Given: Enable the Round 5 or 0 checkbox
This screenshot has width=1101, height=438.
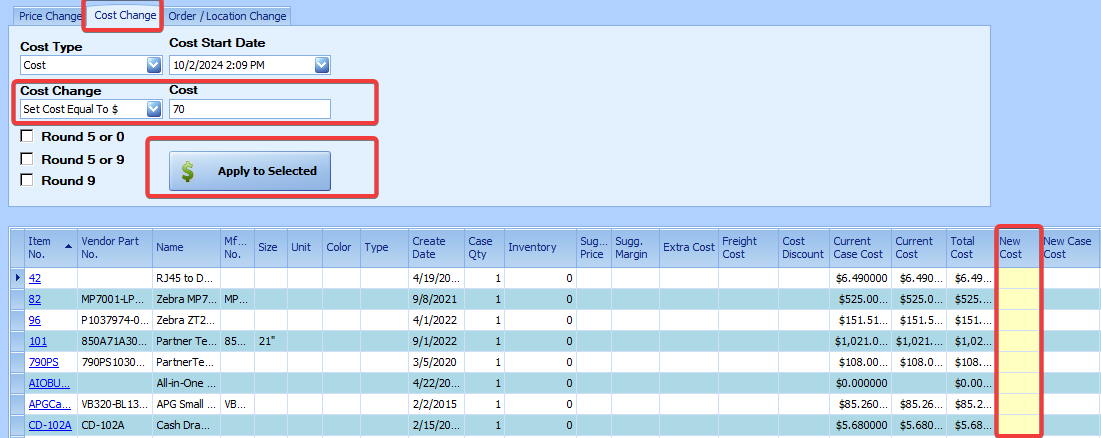Looking at the screenshot, I should tap(28, 136).
